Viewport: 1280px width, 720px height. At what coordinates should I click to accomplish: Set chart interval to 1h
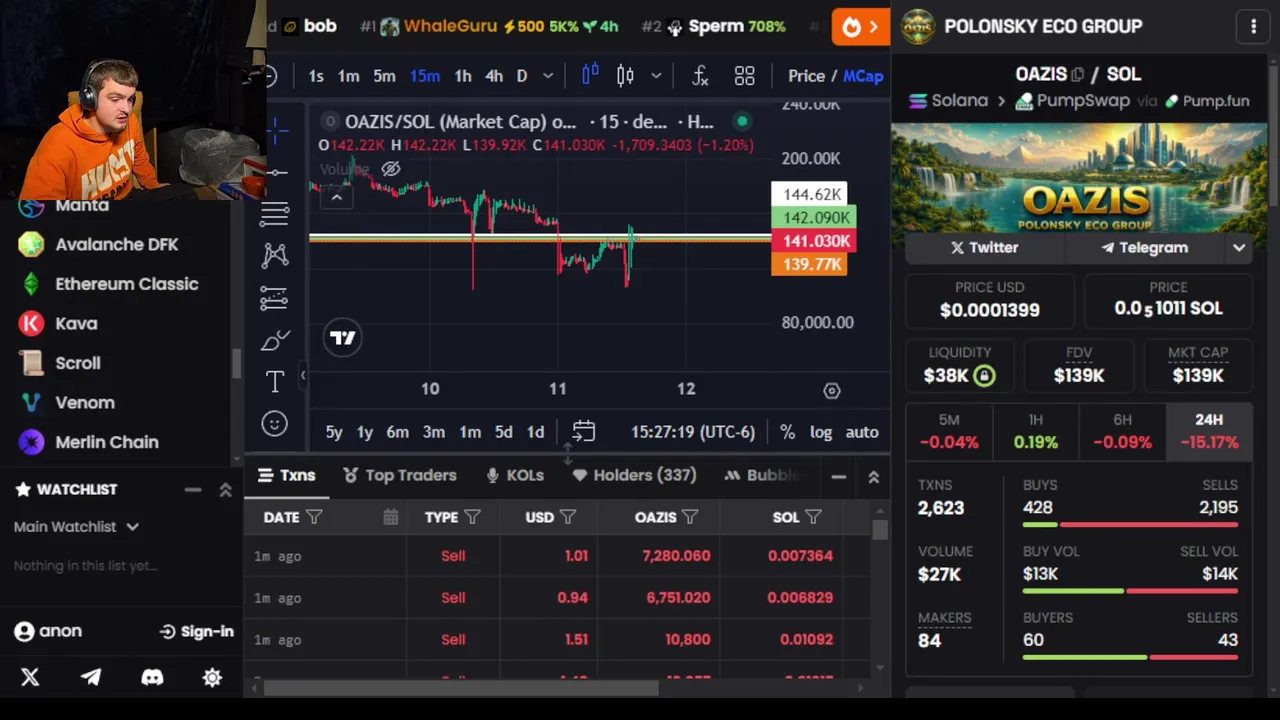463,76
